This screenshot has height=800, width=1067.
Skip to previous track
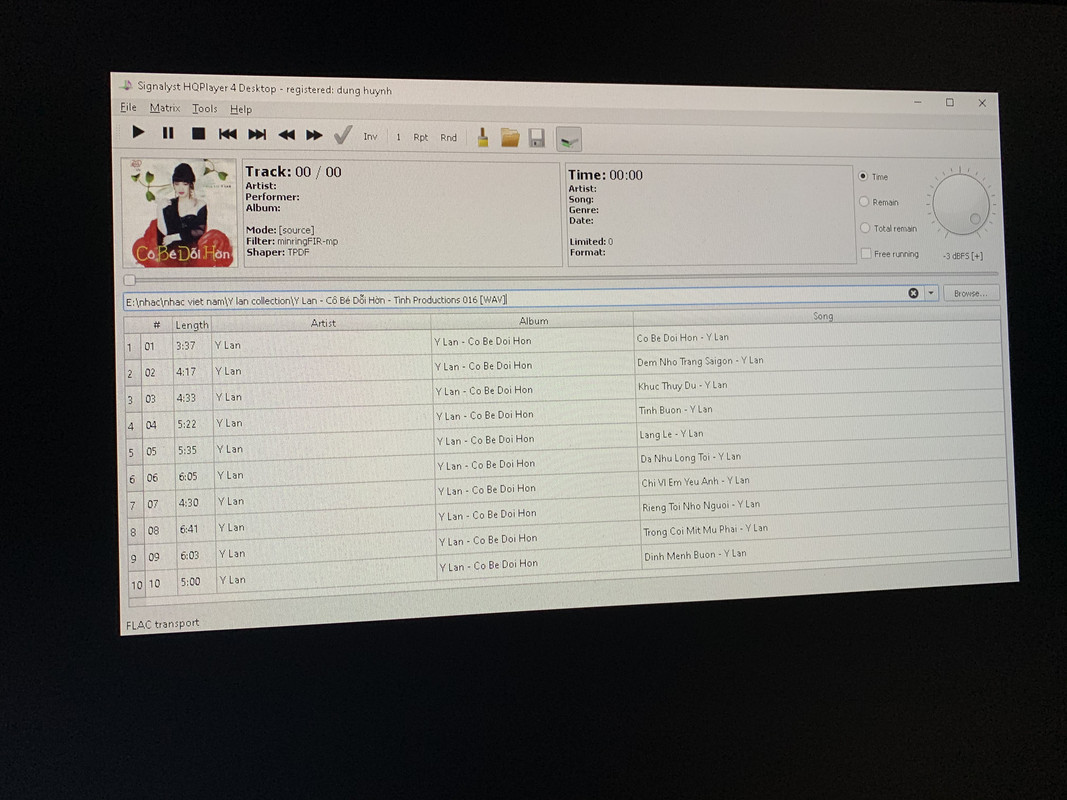pos(227,134)
